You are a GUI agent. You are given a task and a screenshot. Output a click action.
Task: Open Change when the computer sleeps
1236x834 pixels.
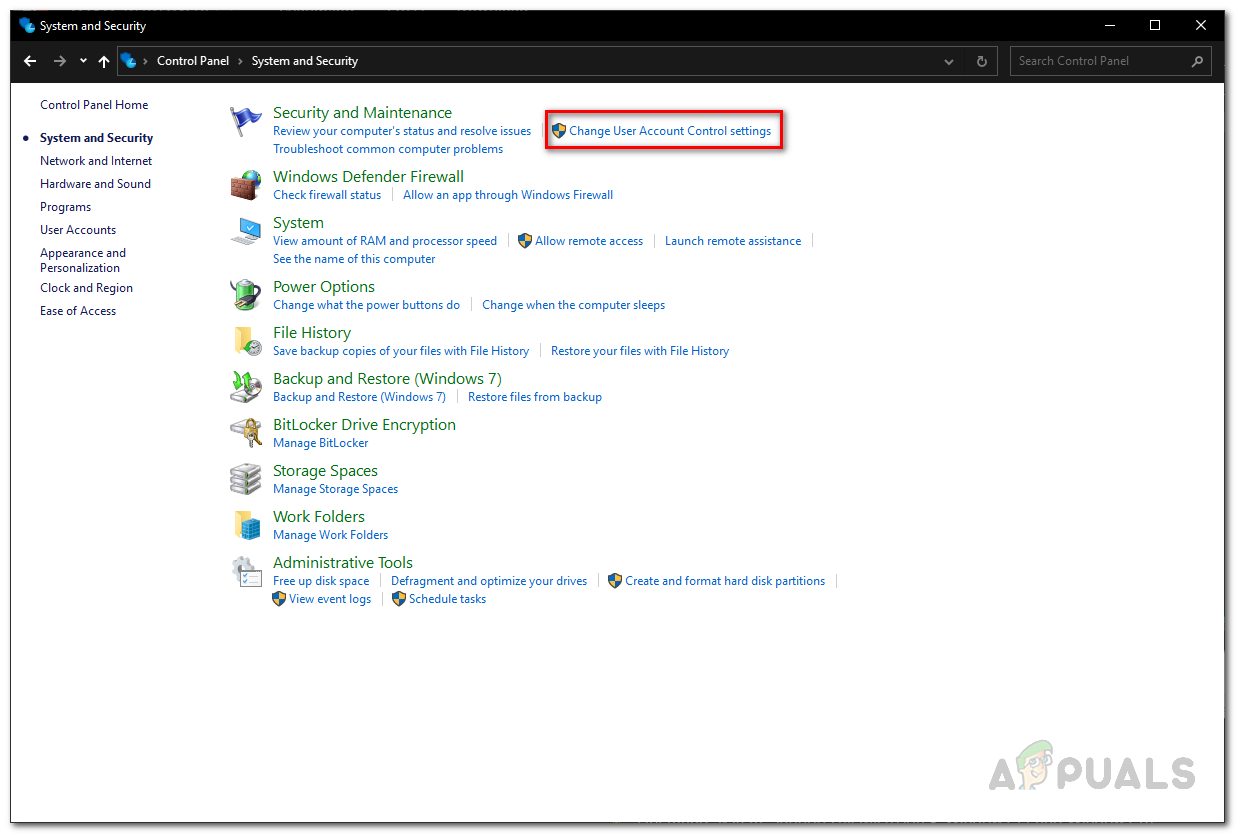click(573, 305)
